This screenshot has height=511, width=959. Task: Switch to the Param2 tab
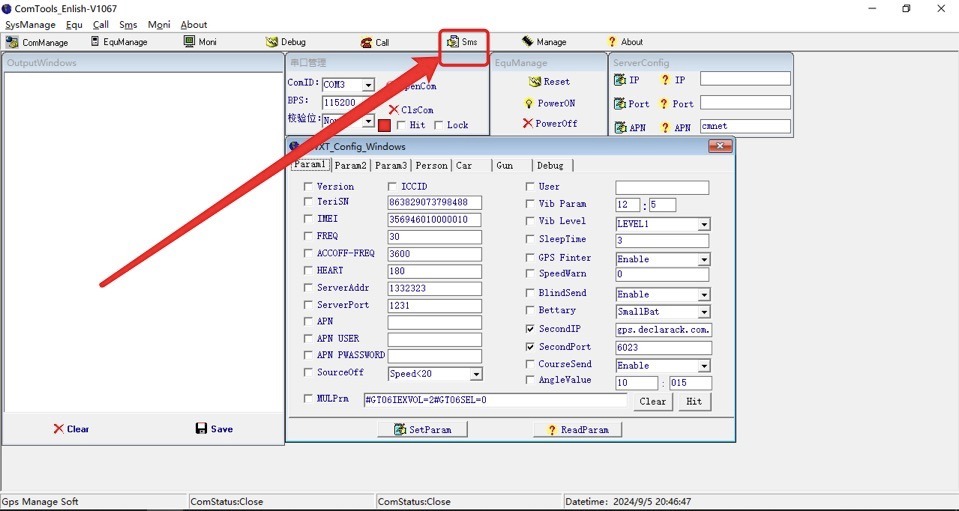(350, 166)
